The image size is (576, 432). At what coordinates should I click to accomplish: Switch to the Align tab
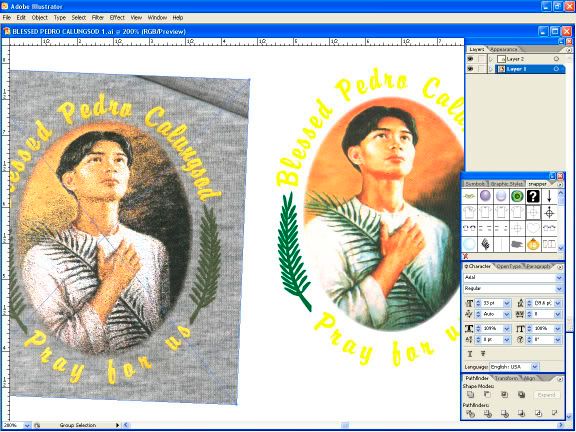point(529,378)
